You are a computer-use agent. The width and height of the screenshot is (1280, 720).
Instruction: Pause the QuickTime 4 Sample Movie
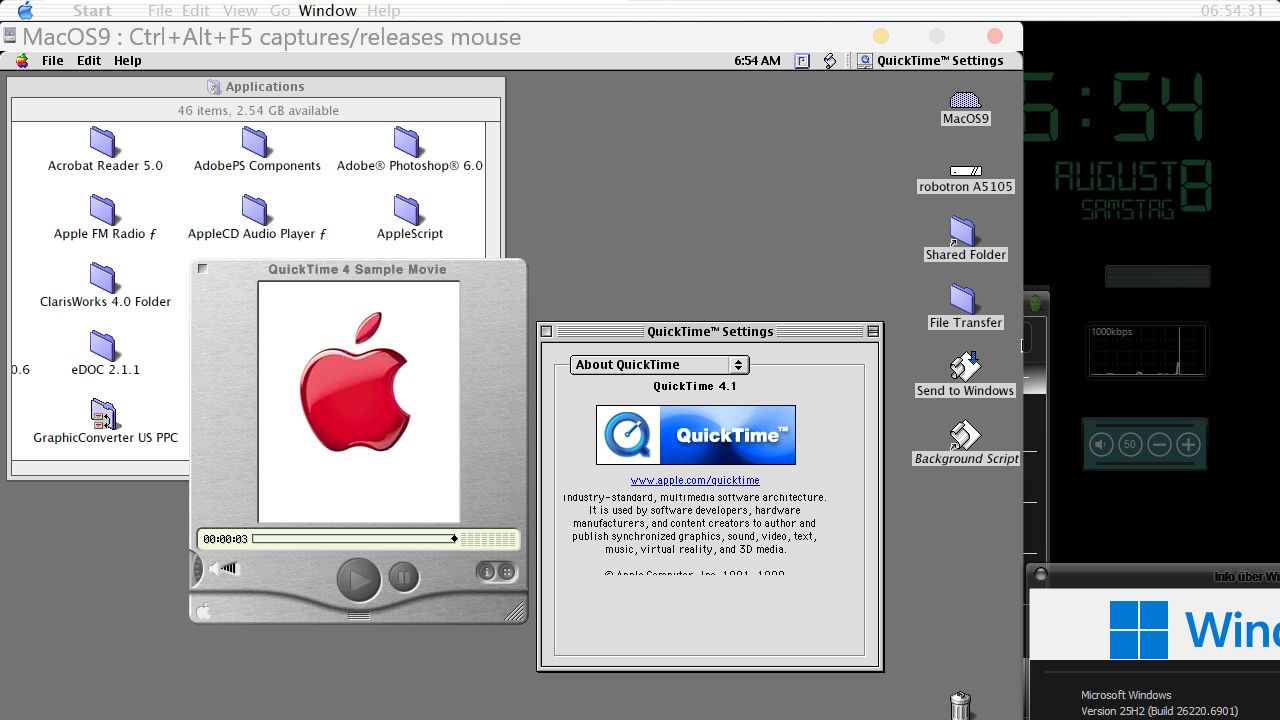[x=404, y=577]
